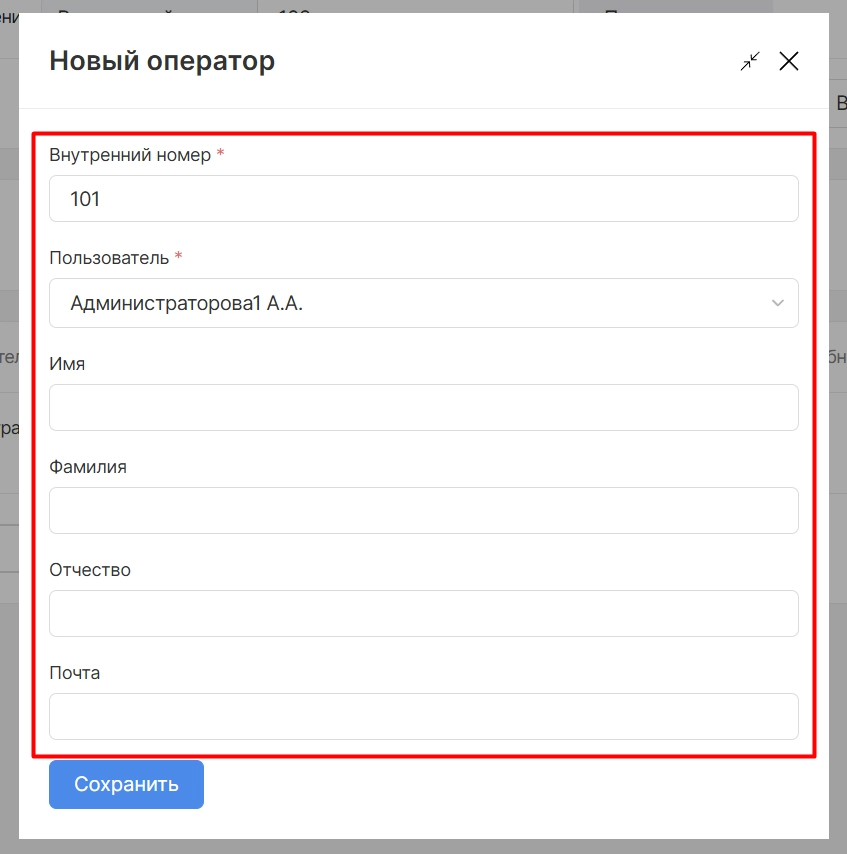Click the "Внутренний номер" field containing 101

(x=423, y=199)
